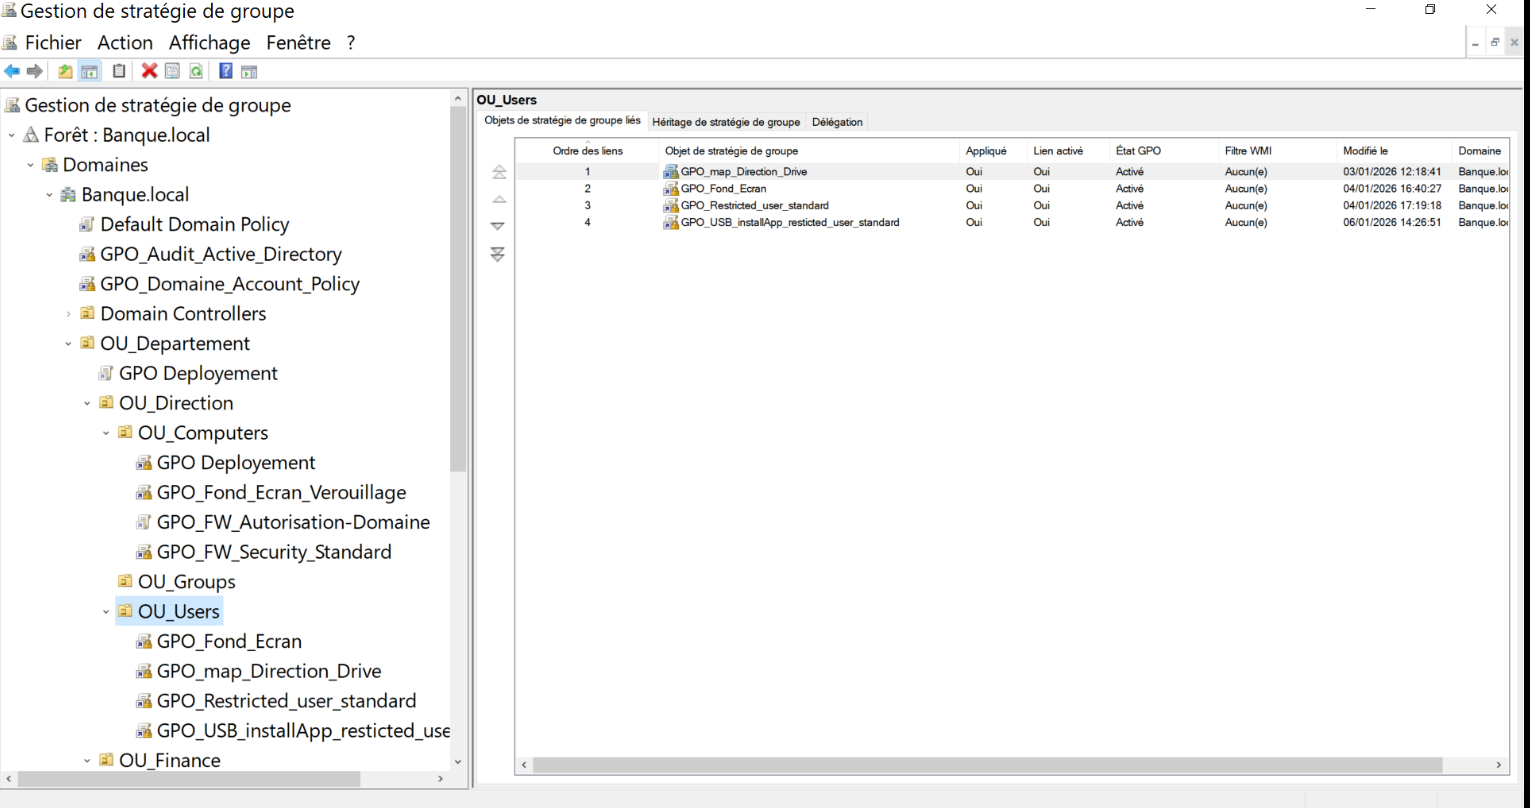The image size is (1530, 808).
Task: Open Properties via the toolbar sheet icon
Action: (x=172, y=71)
